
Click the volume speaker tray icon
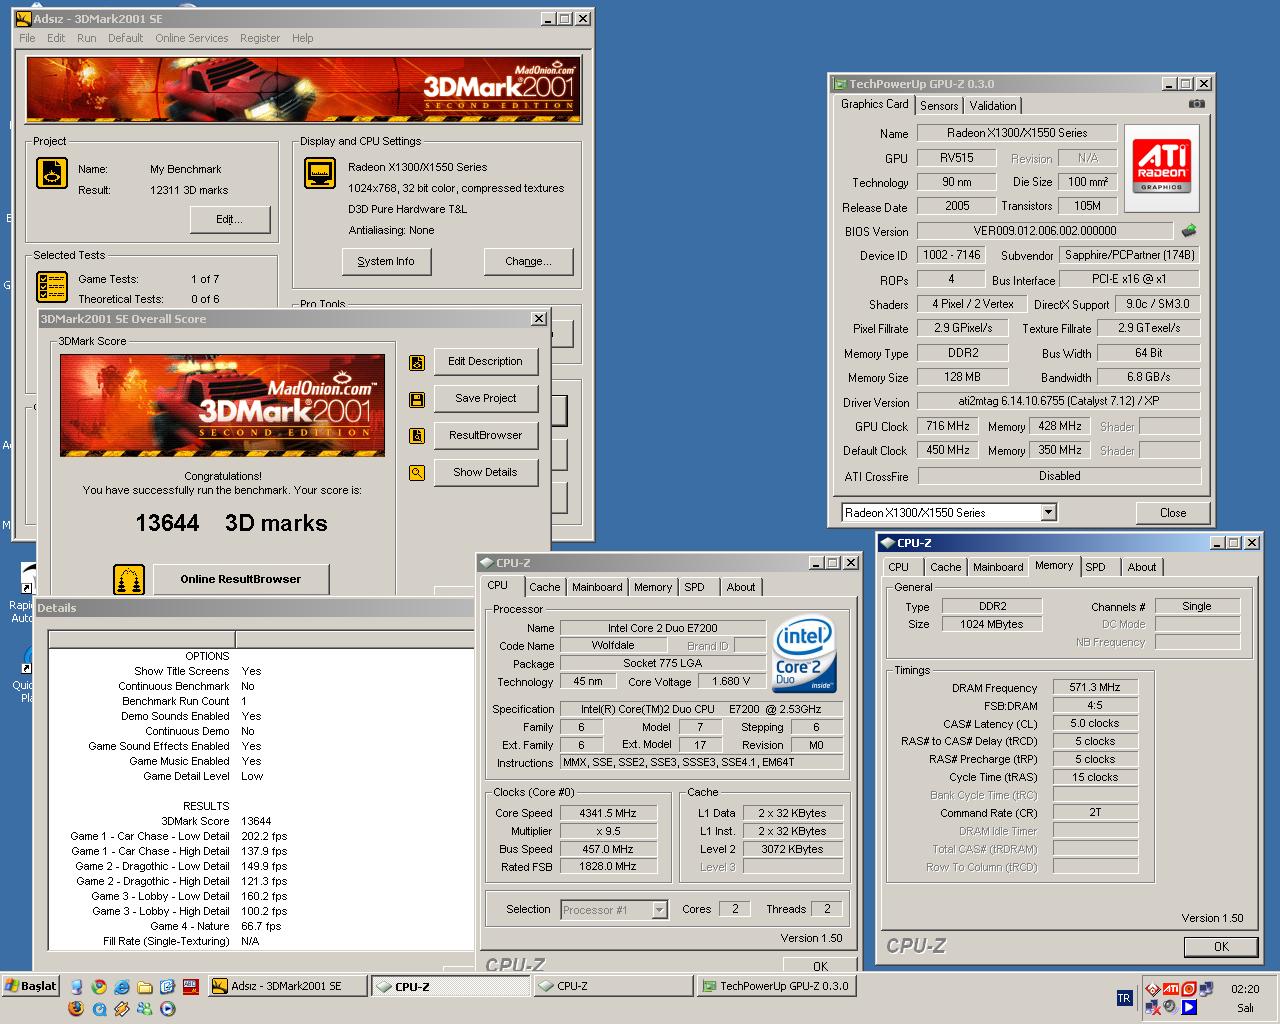pyautogui.click(x=1169, y=1007)
